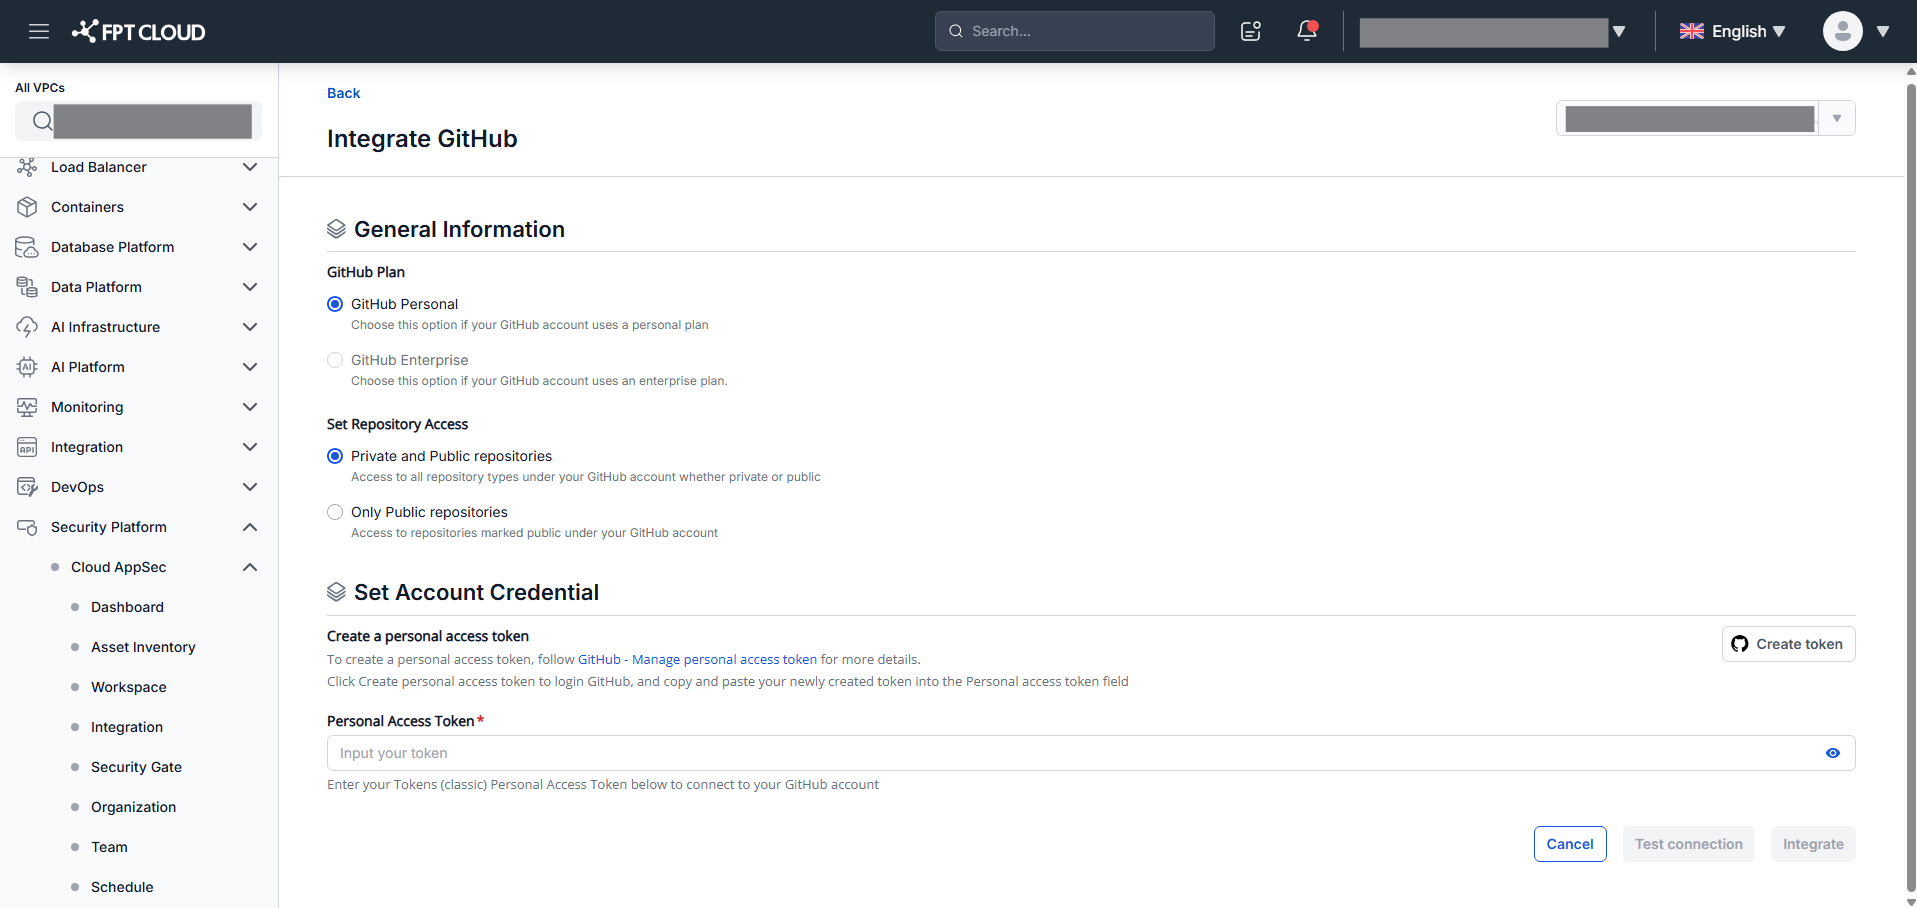This screenshot has width=1917, height=908.
Task: Open the task list icon beside the search bar
Action: tap(1251, 31)
